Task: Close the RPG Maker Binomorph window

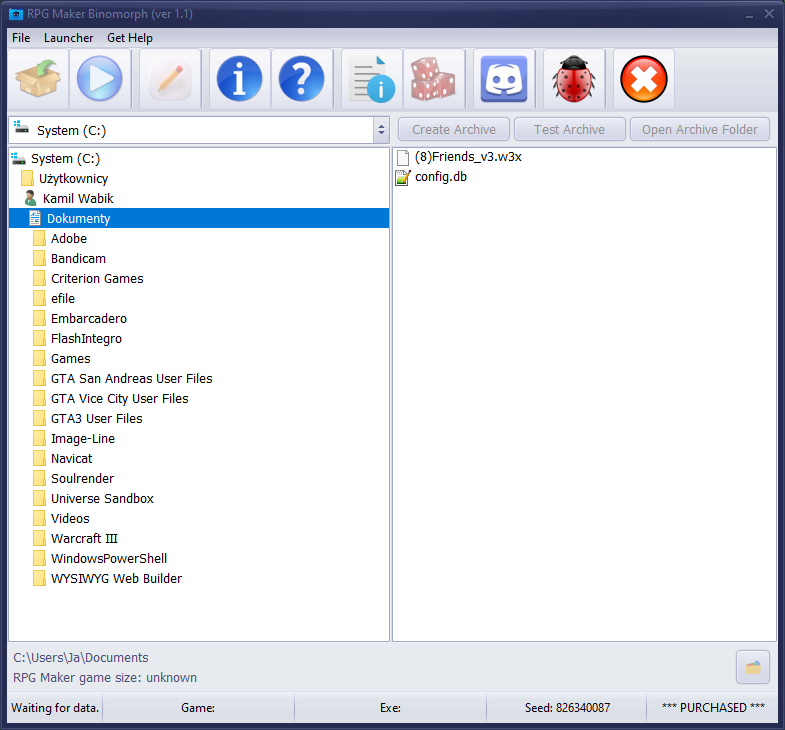Action: coord(769,14)
